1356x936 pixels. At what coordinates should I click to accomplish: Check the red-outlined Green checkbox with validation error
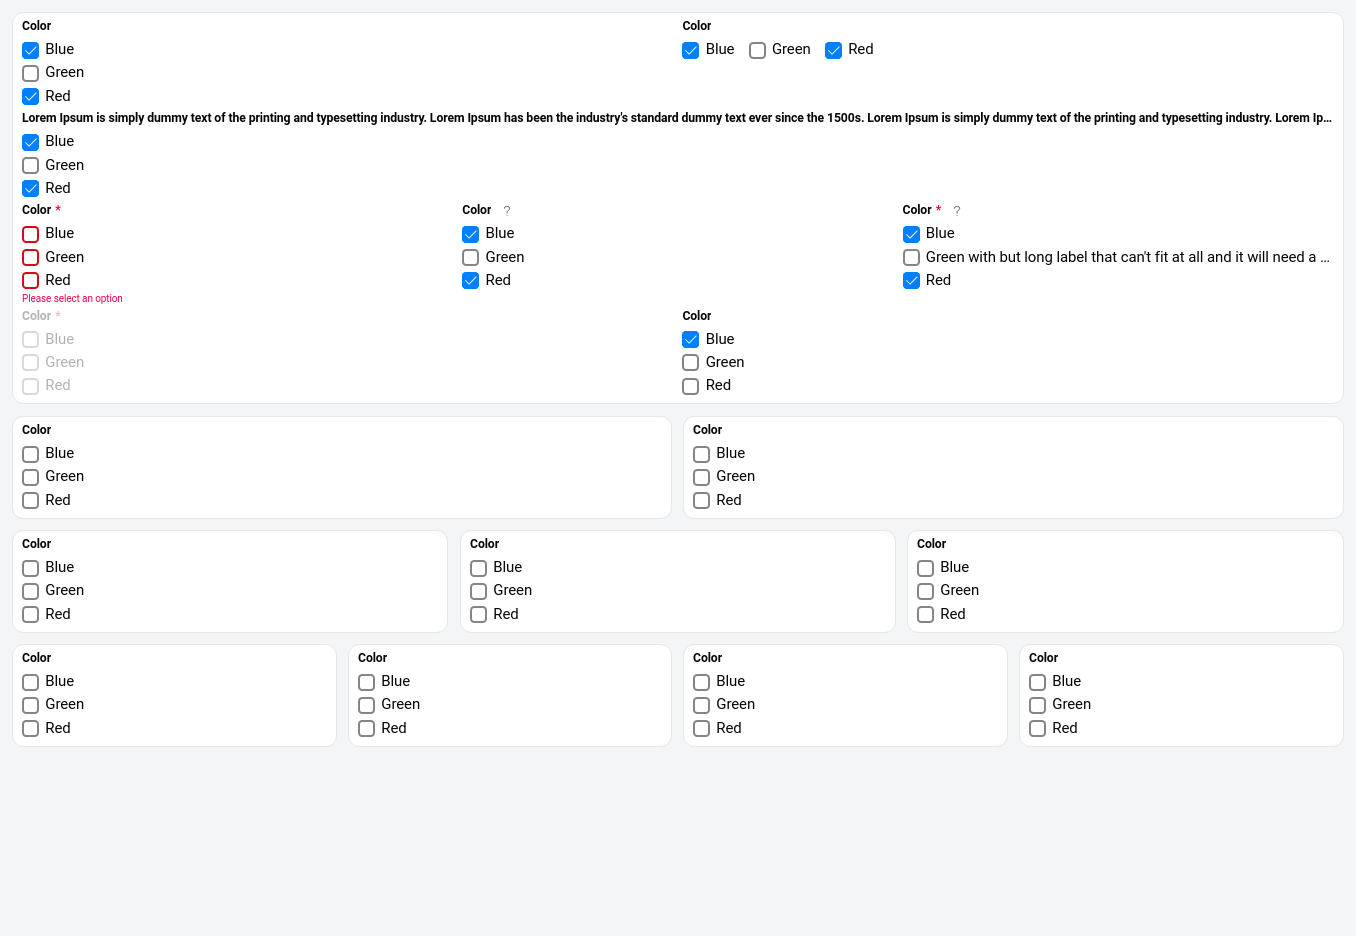click(31, 258)
